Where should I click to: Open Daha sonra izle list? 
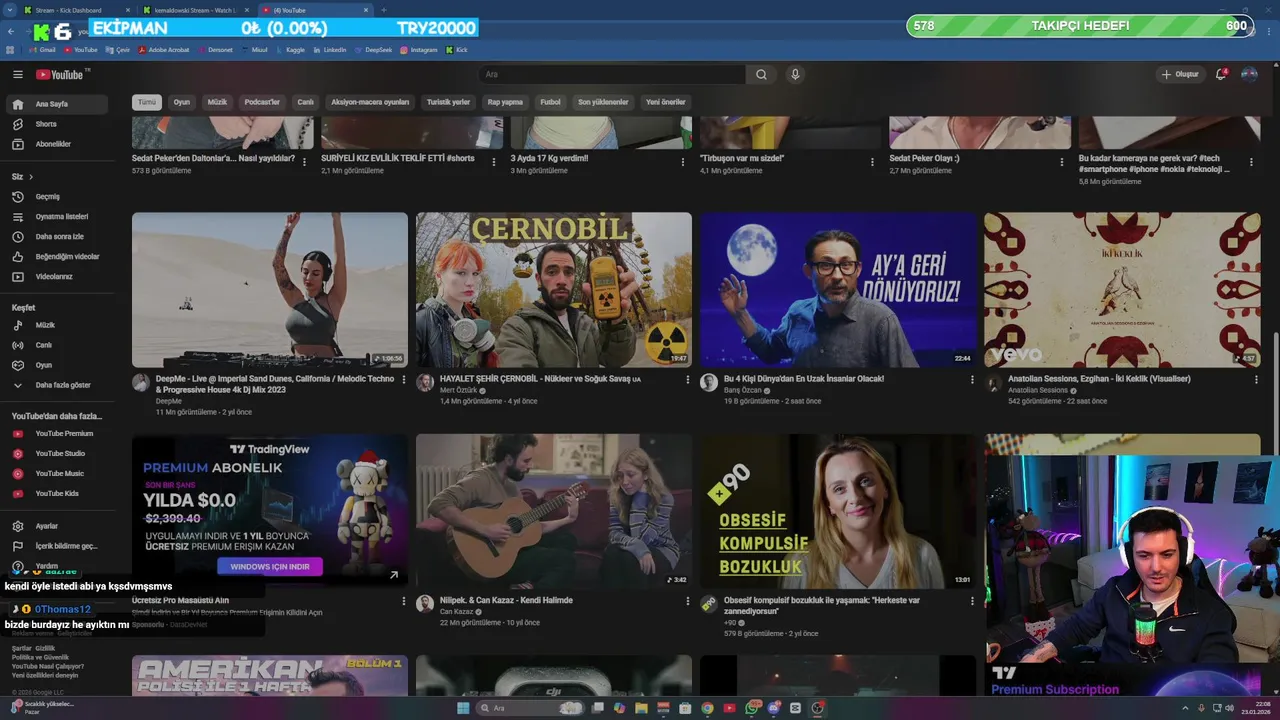click(56, 236)
